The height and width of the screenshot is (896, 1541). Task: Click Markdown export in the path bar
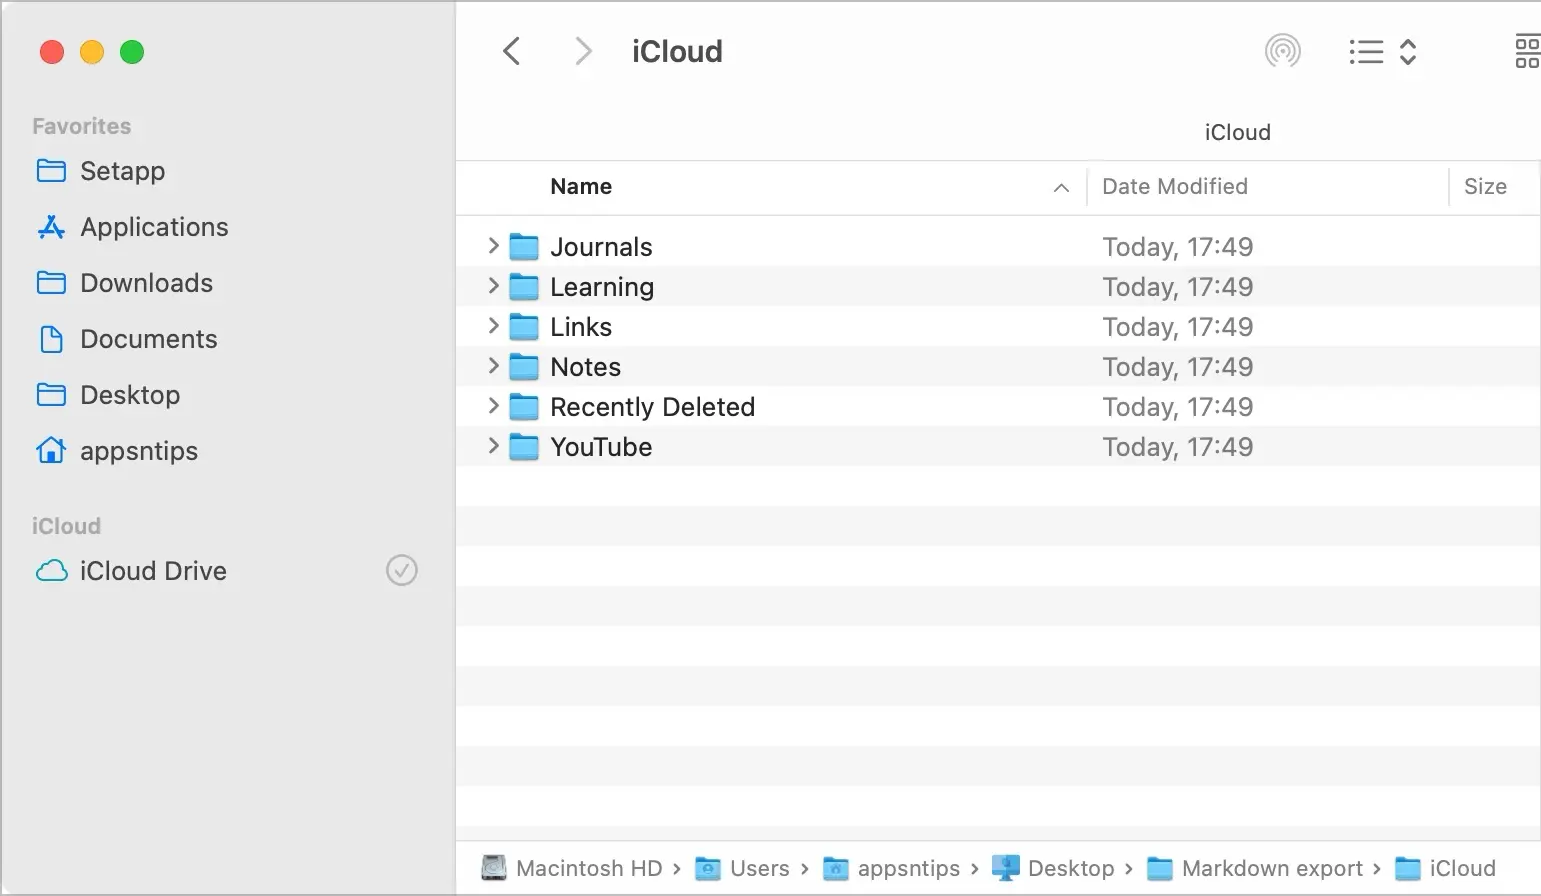pos(1255,868)
